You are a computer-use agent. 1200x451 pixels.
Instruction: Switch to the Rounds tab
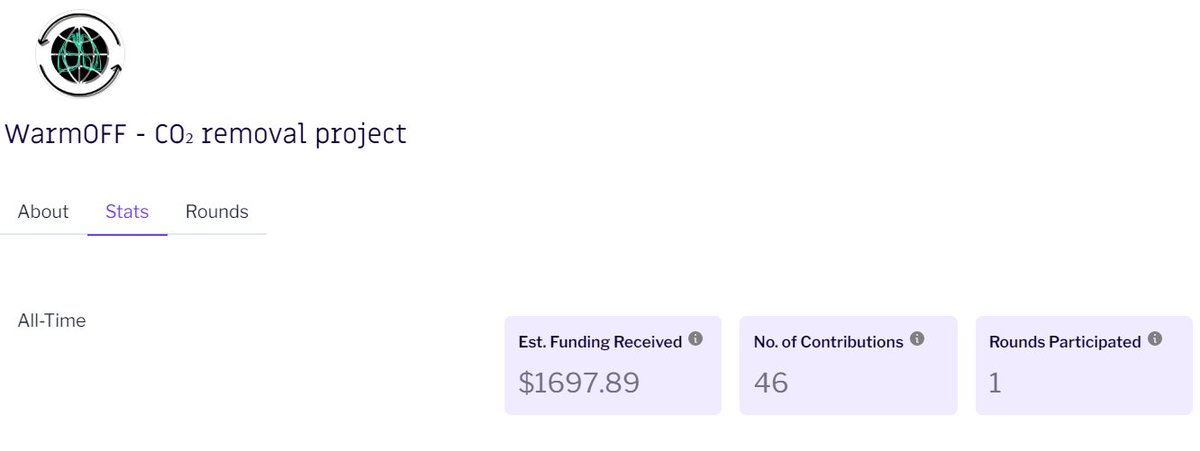[x=217, y=212]
